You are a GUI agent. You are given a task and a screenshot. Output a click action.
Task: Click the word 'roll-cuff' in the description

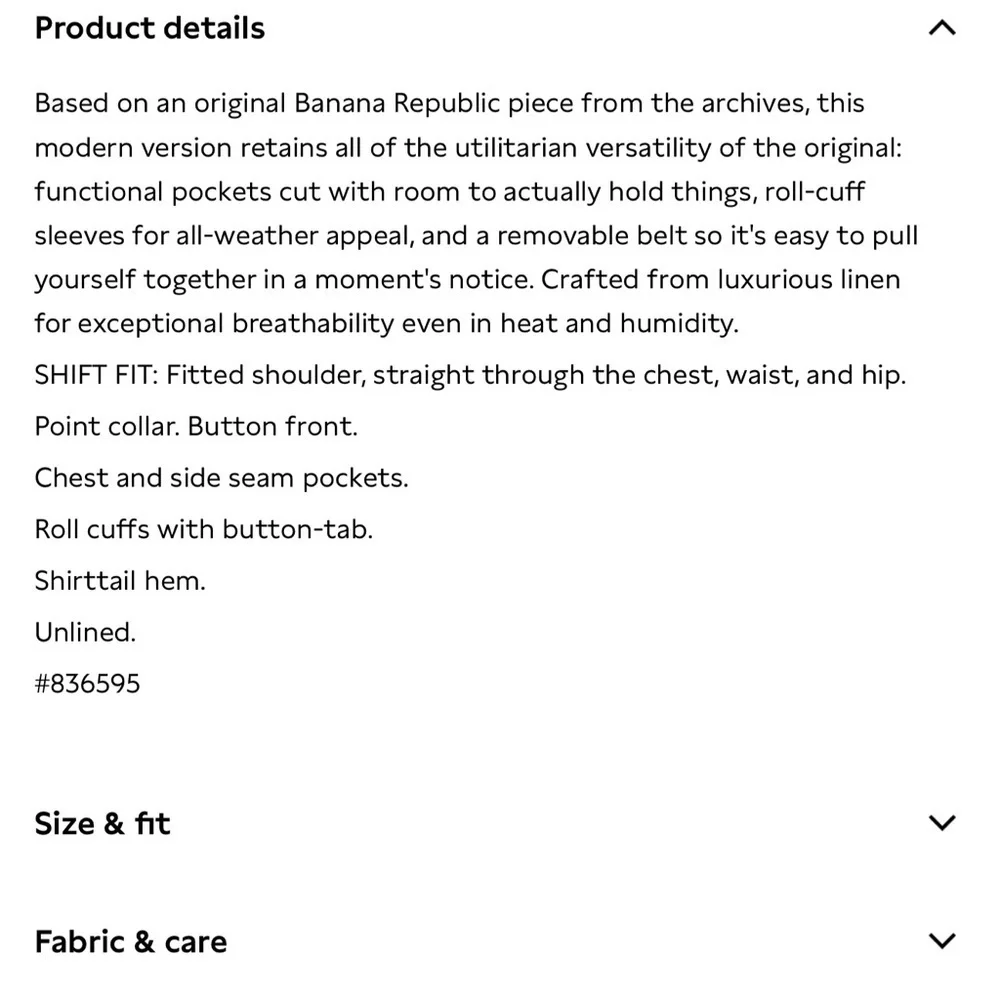pos(814,192)
